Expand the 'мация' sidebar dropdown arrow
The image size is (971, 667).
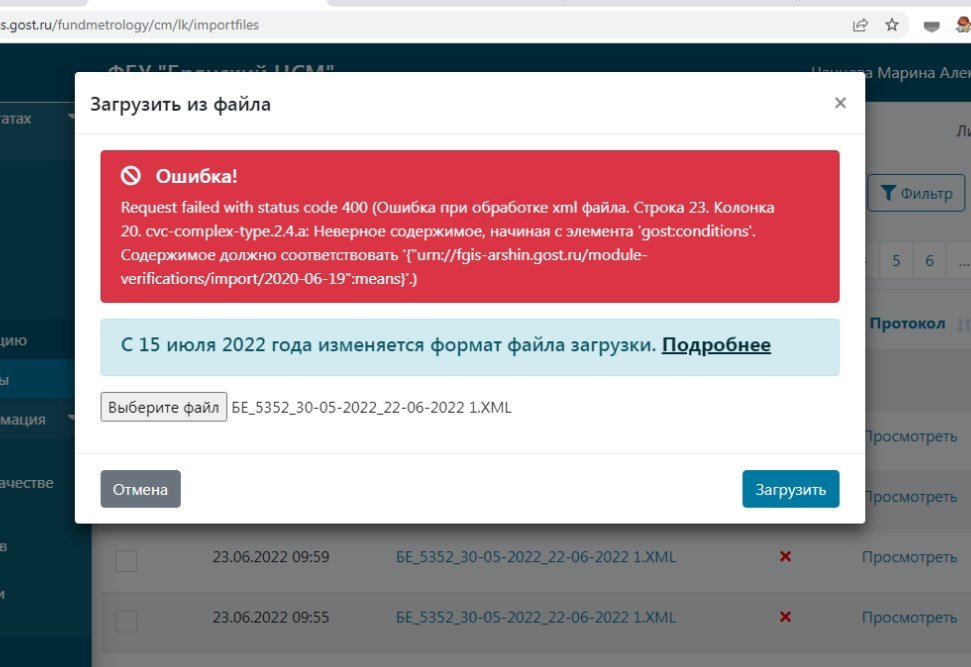tap(72, 419)
